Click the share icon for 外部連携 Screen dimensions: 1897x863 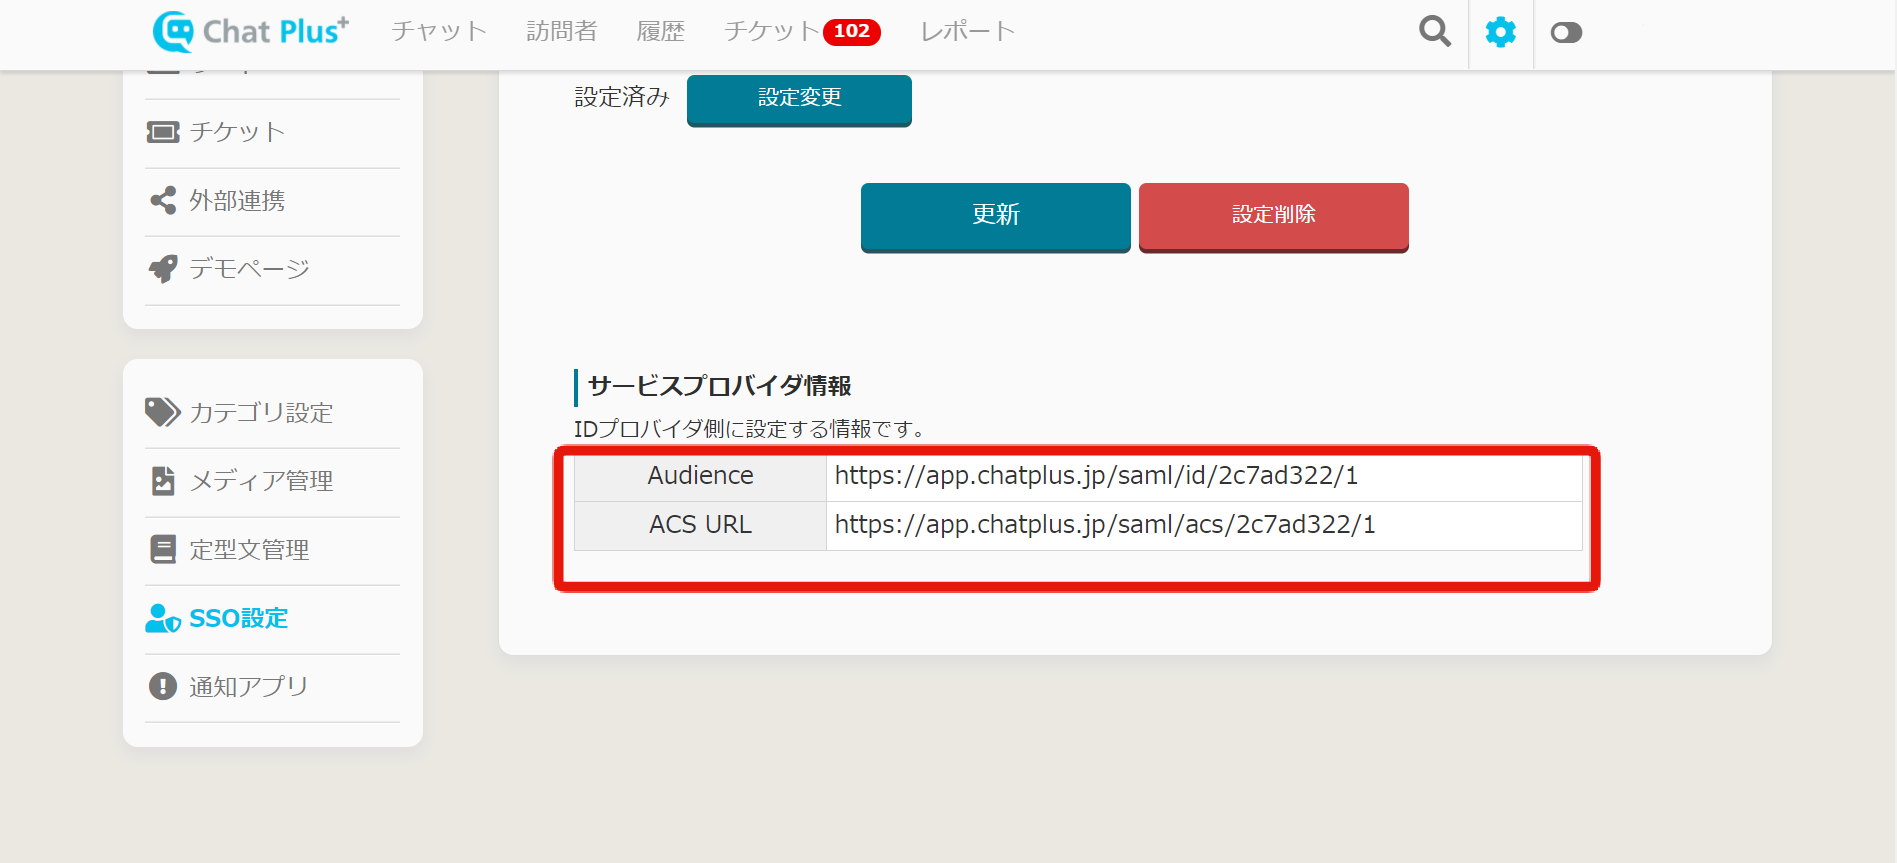coord(163,200)
